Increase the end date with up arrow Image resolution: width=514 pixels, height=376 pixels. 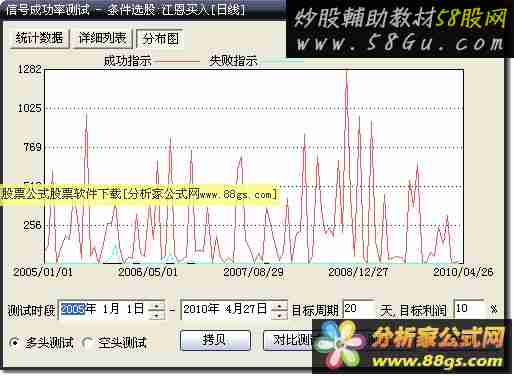point(279,305)
